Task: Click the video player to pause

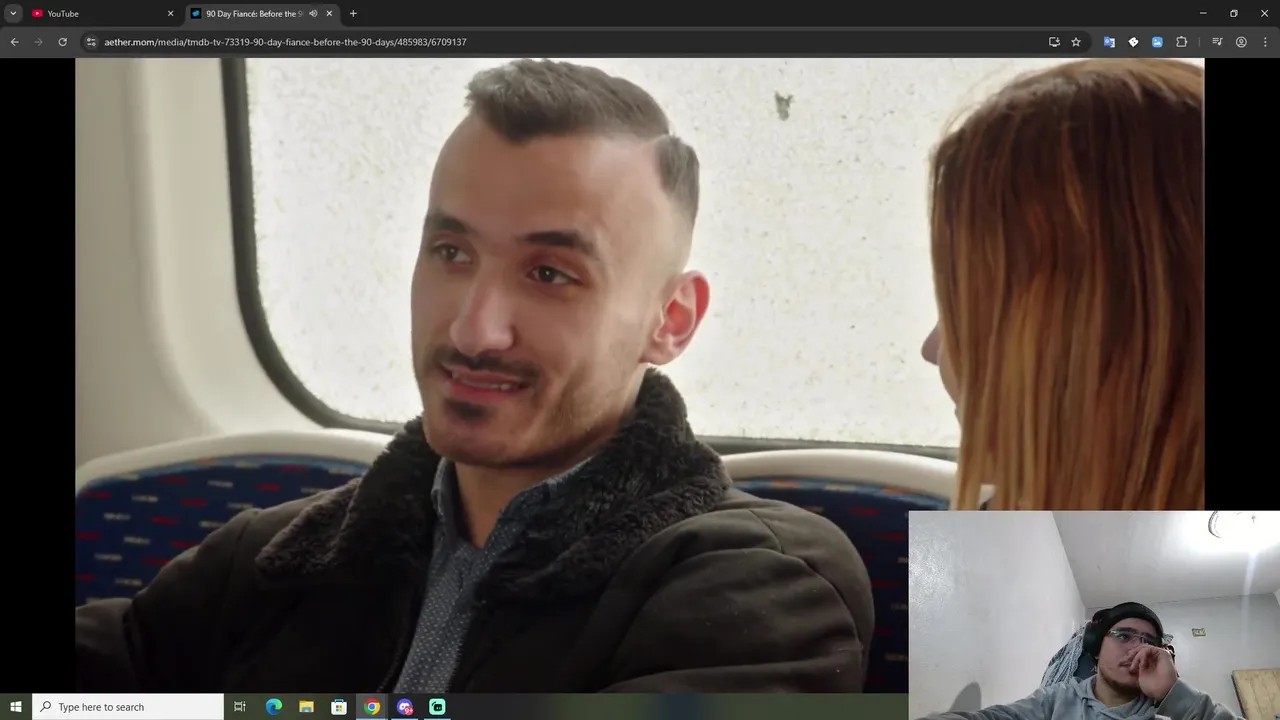Action: 640,375
